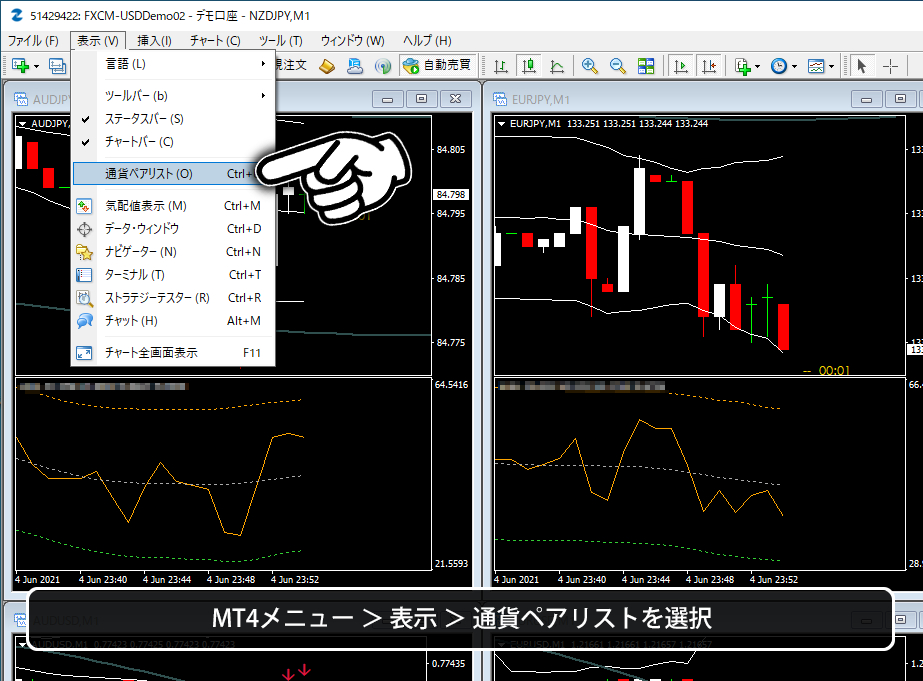Select the crosshair tool

tap(890, 66)
